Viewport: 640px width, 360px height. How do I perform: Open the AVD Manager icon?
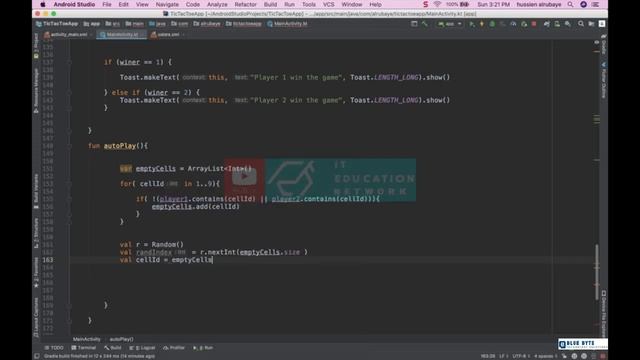[x=557, y=24]
